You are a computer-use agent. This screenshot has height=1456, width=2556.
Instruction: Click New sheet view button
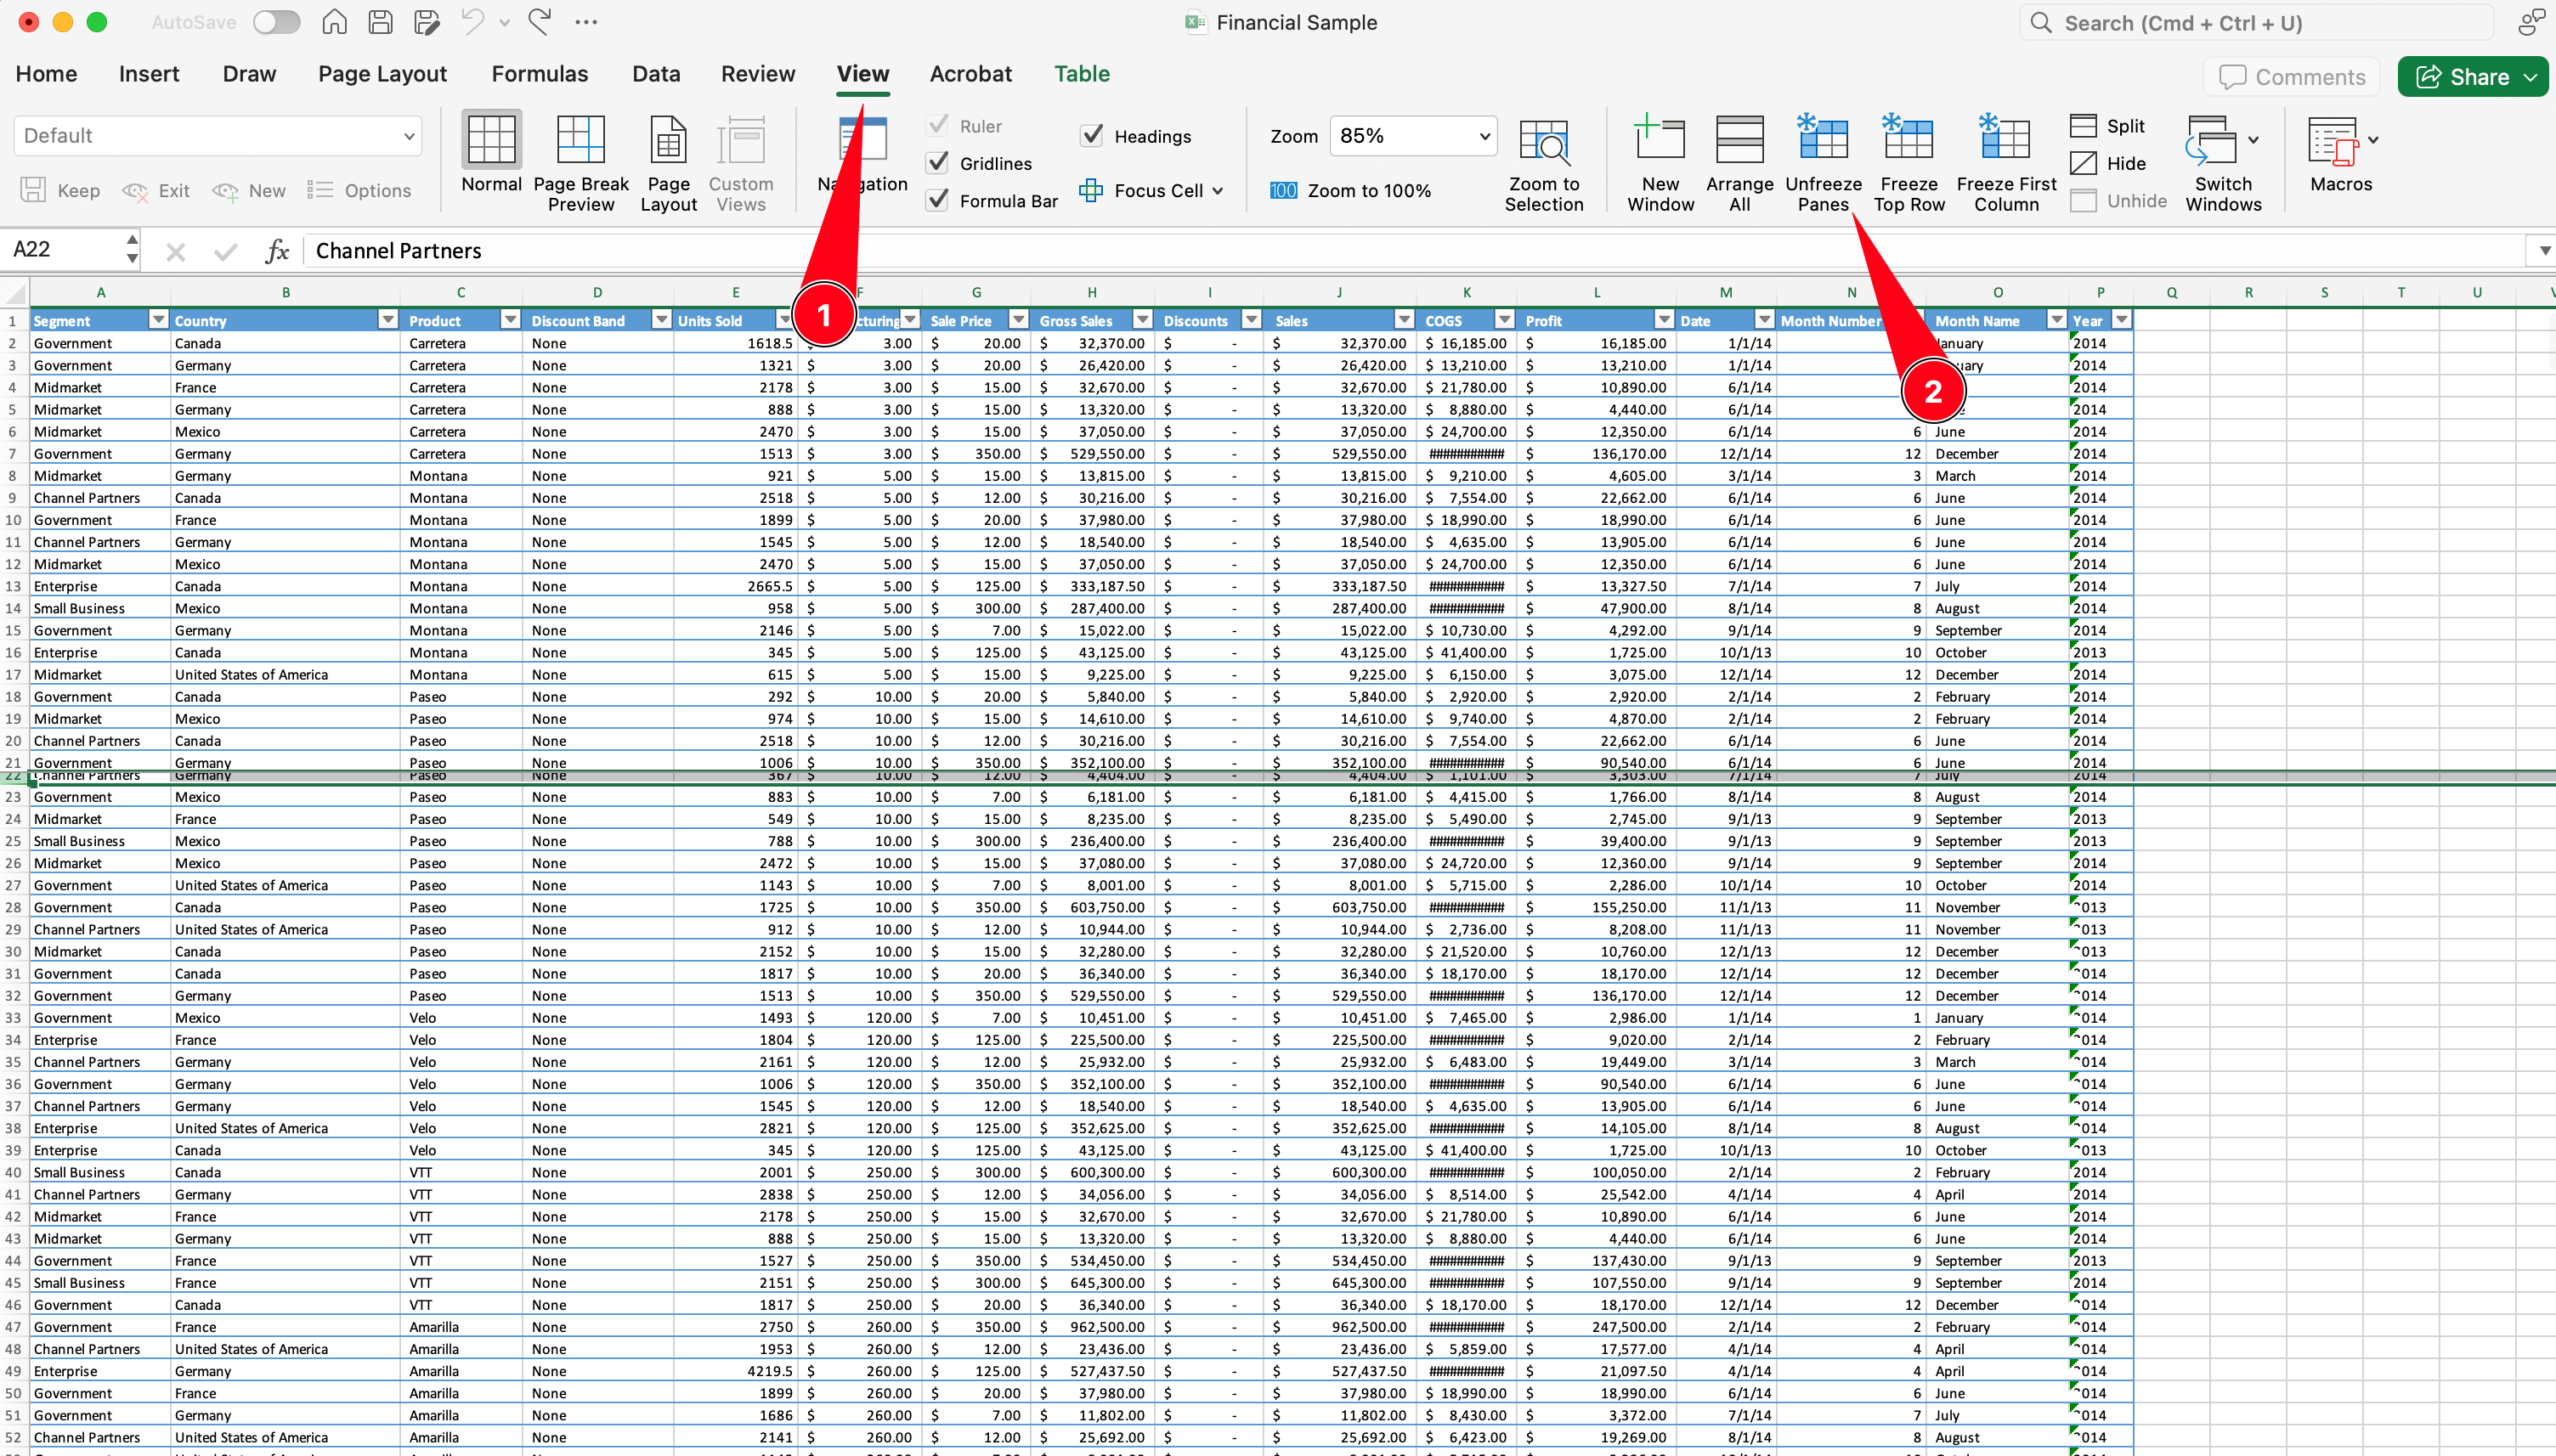pos(249,190)
